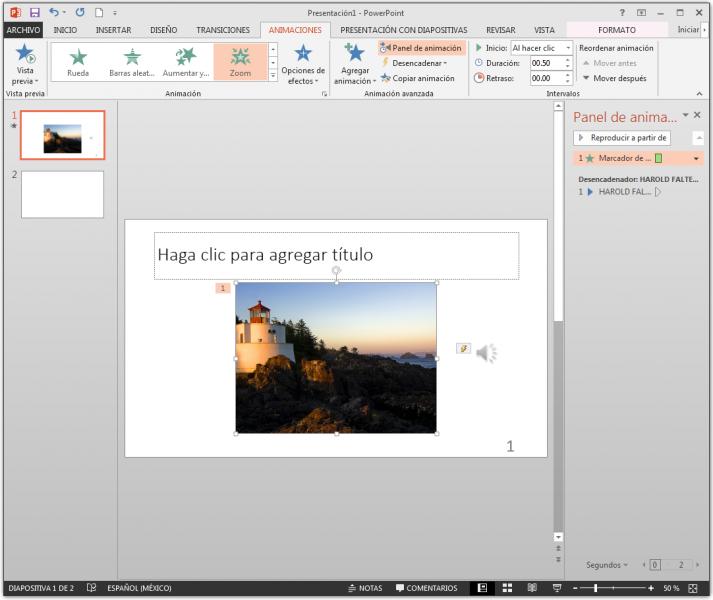The image size is (713, 600).
Task: Click the zoom in plus button
Action: [x=651, y=588]
